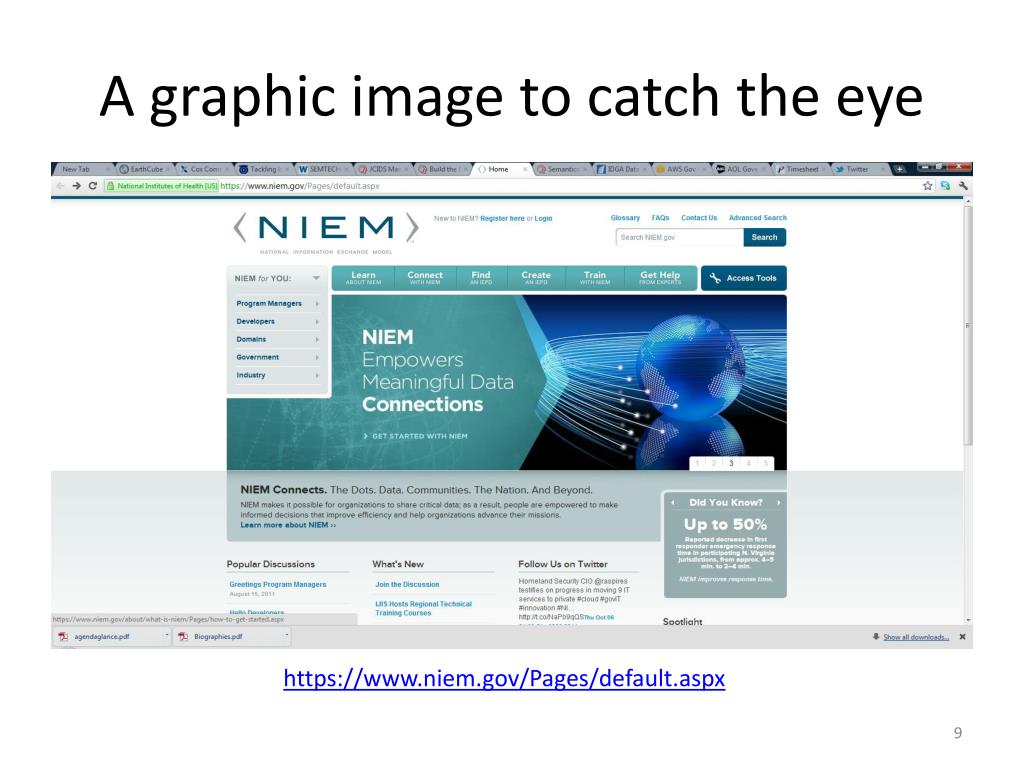Open Greetings Program Managers discussion

click(278, 585)
